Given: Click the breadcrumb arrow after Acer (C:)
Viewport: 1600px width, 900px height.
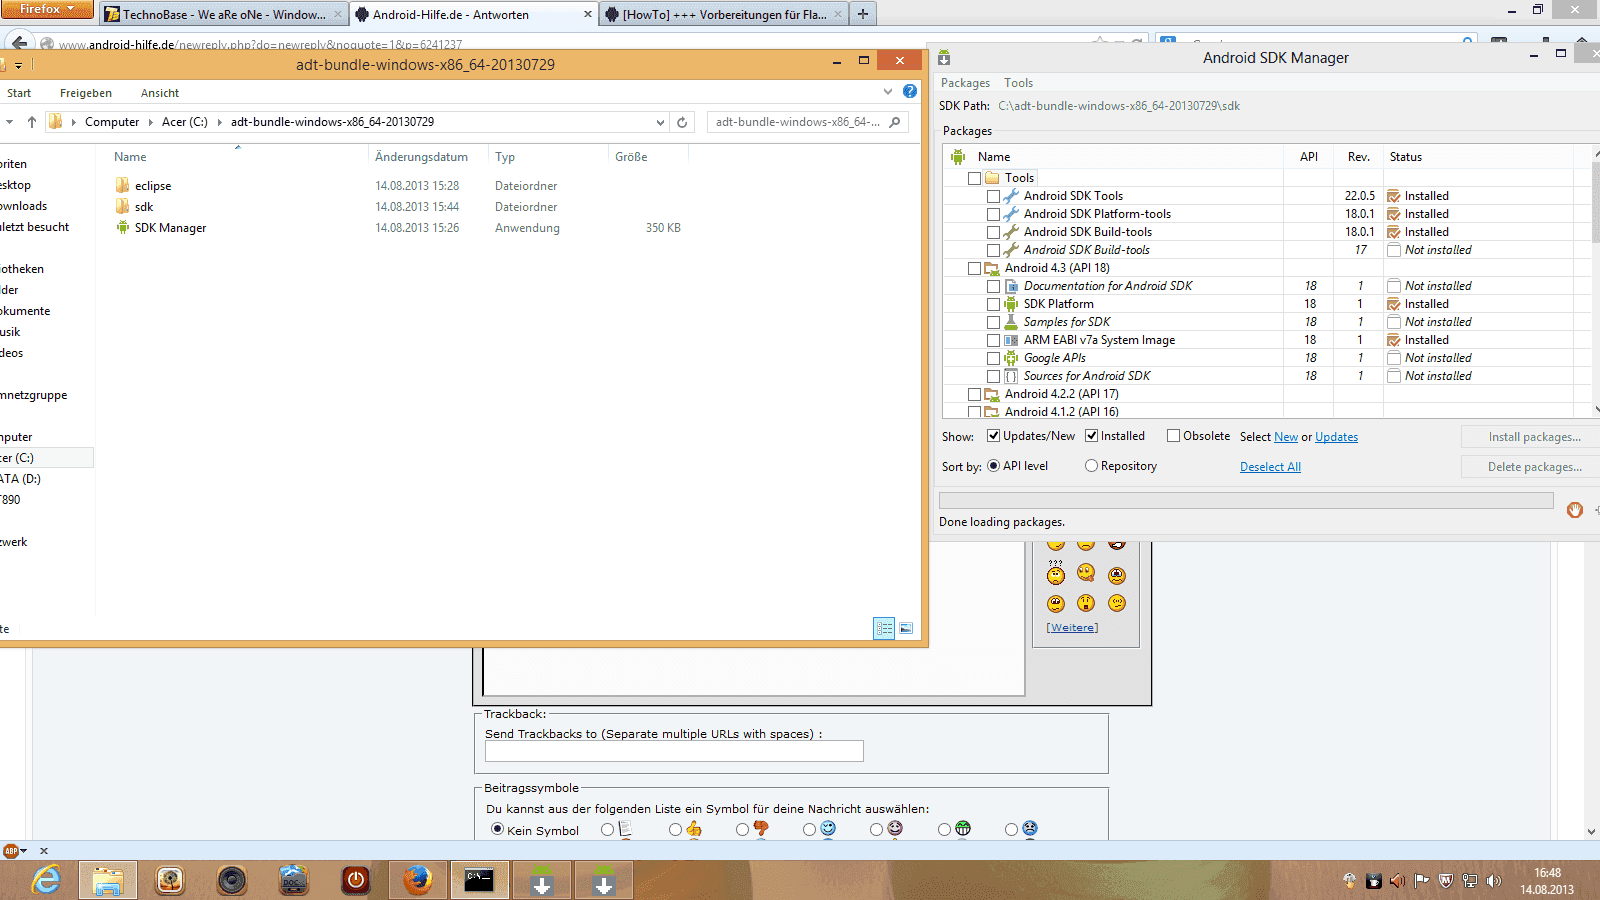Looking at the screenshot, I should 220,122.
